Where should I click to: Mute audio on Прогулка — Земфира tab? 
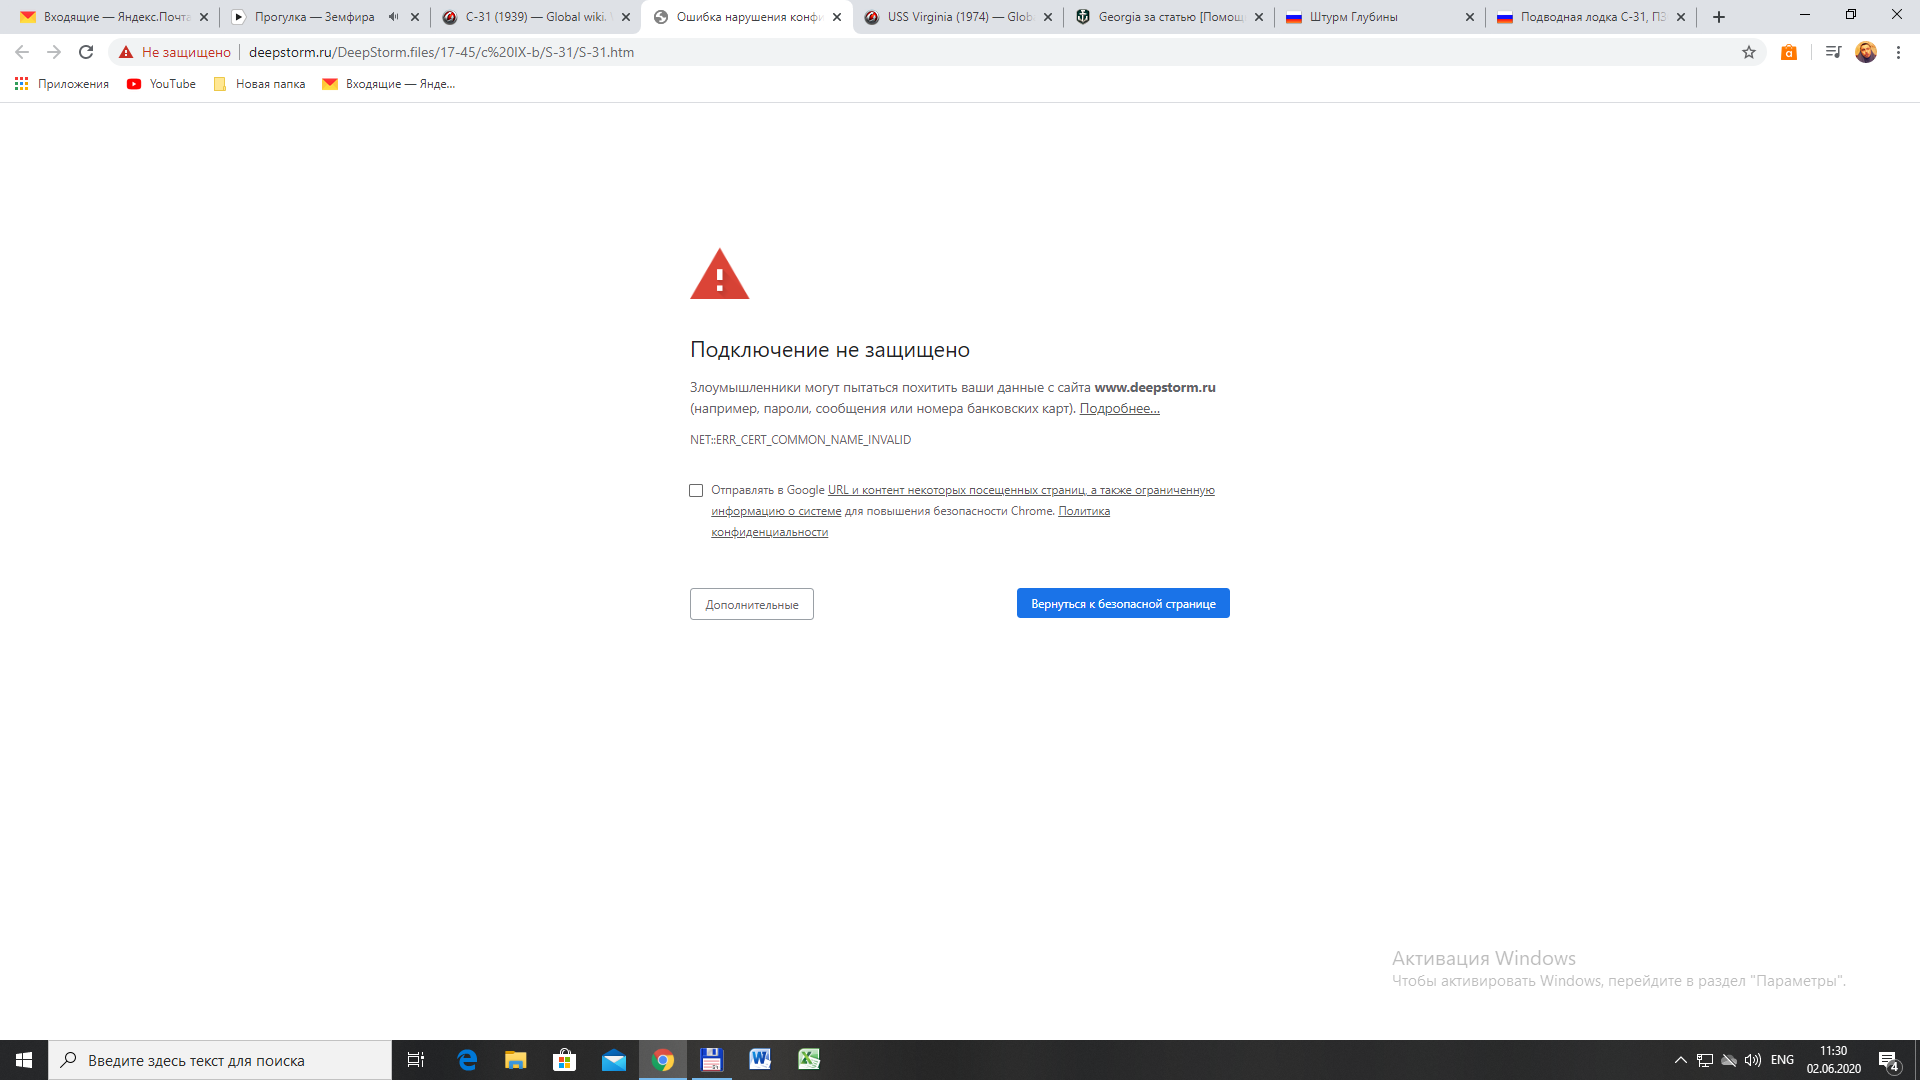coord(393,17)
